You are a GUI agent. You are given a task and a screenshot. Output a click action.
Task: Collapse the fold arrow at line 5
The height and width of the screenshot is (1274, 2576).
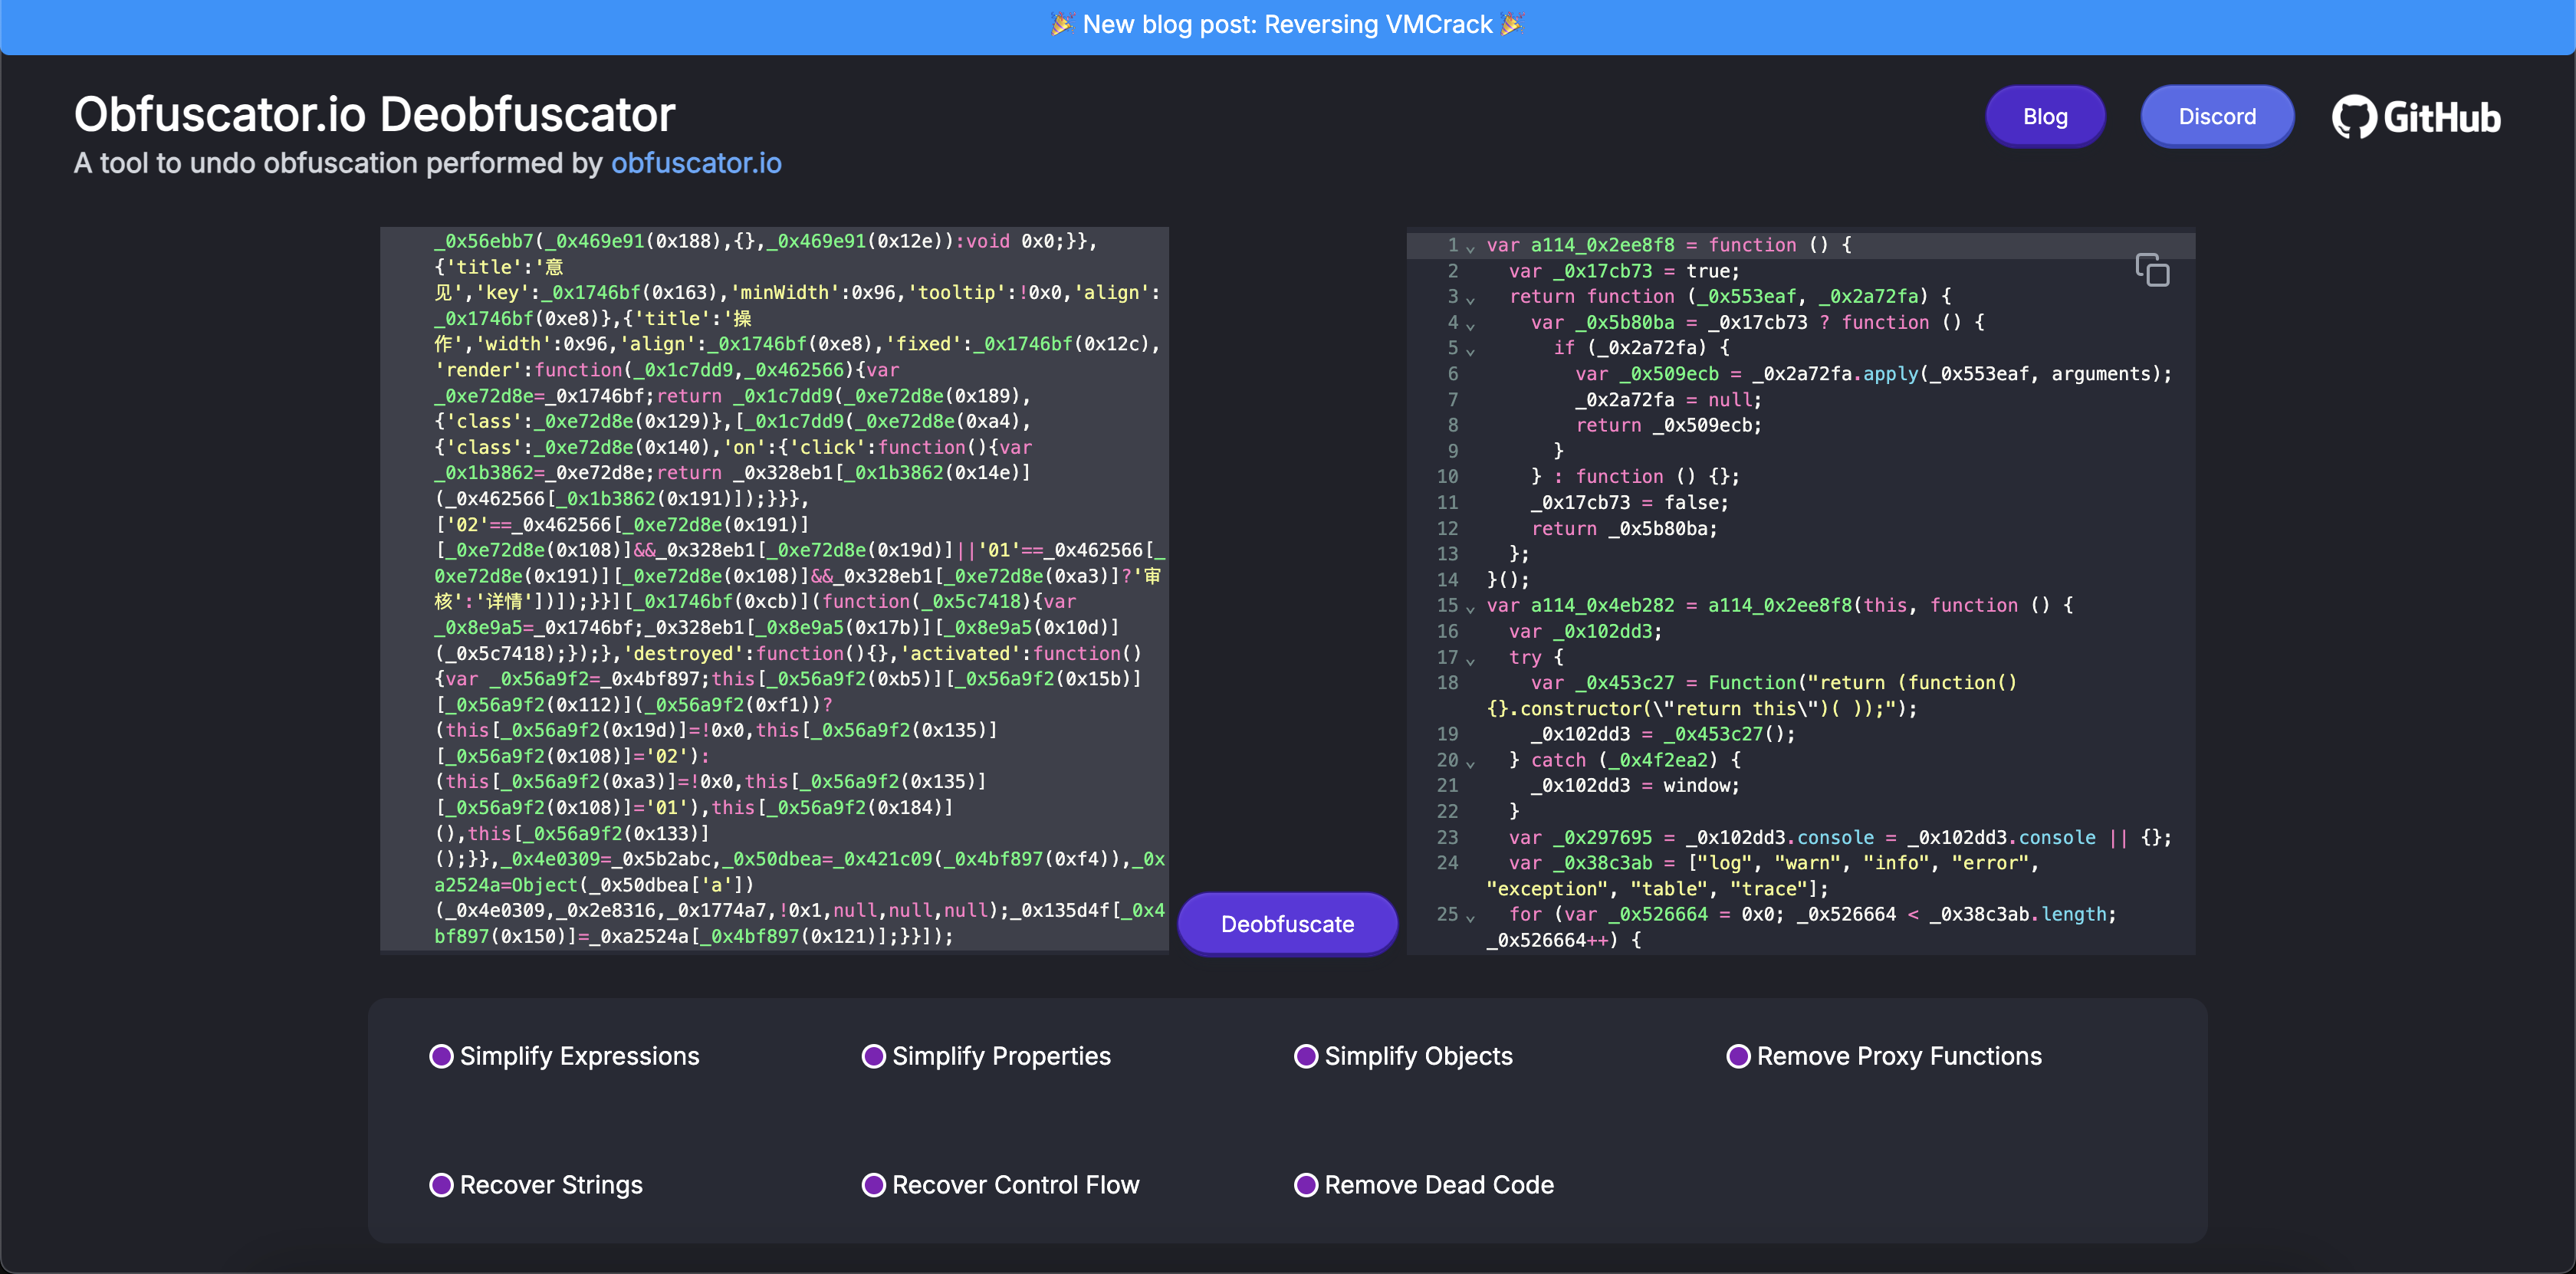tap(1470, 350)
